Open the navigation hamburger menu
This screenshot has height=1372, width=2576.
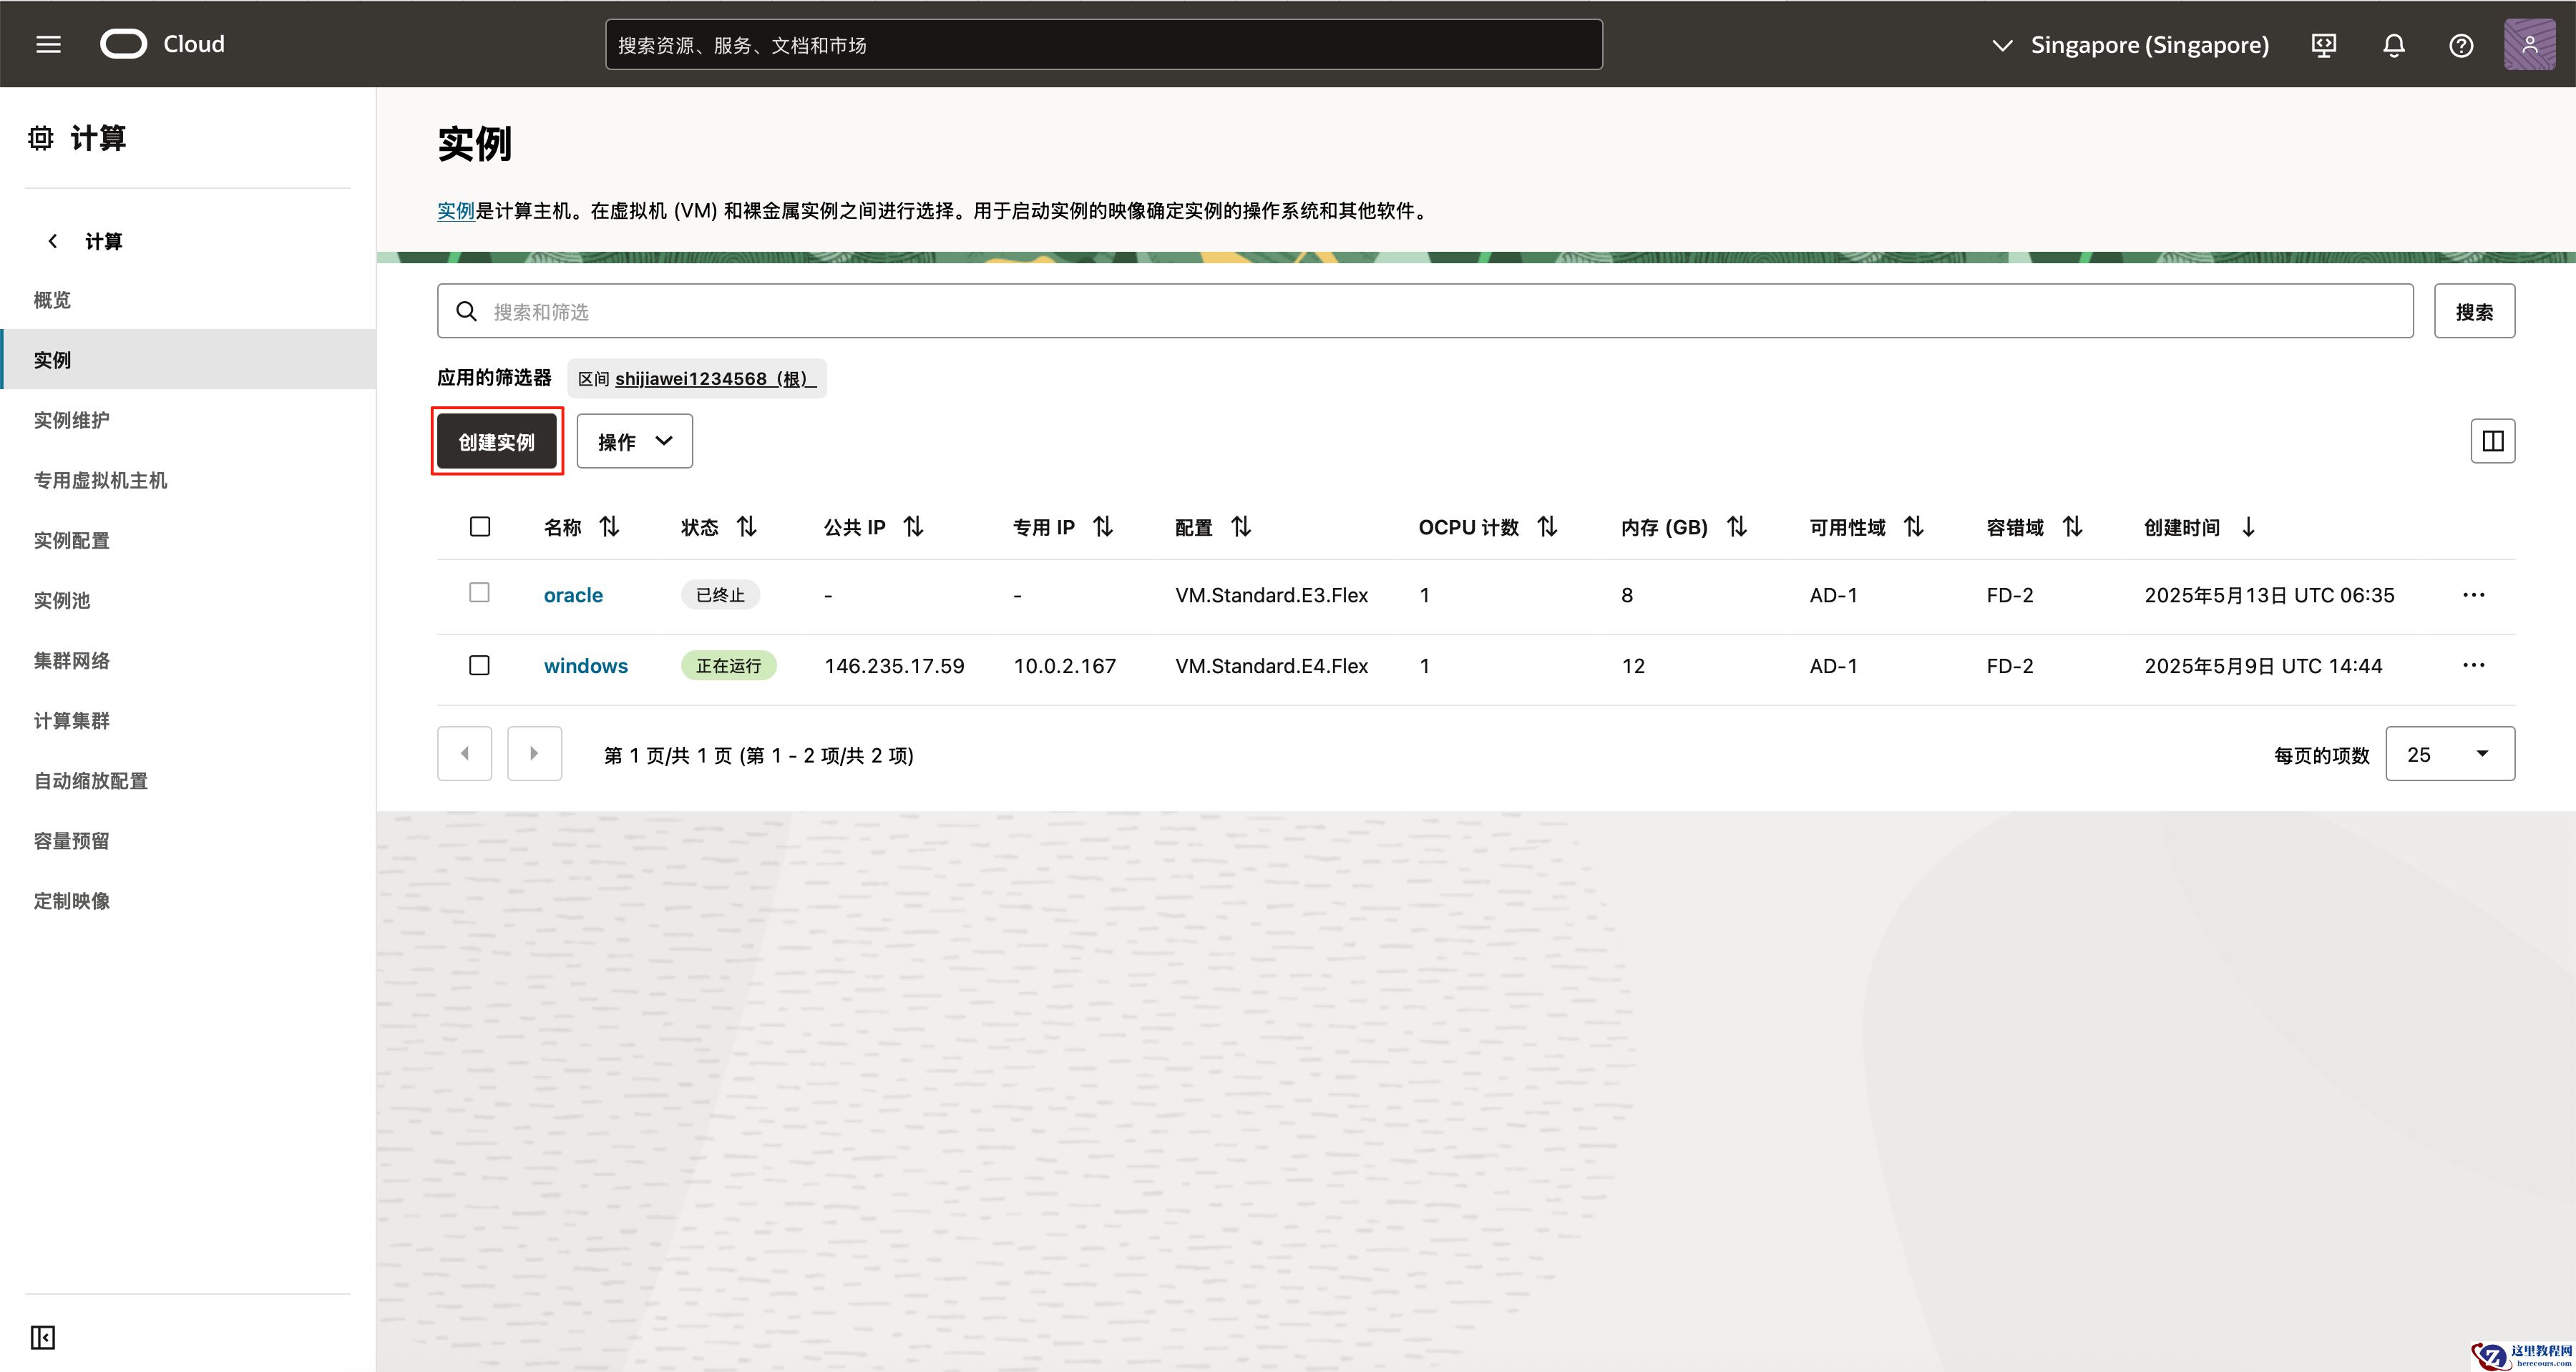[x=47, y=44]
